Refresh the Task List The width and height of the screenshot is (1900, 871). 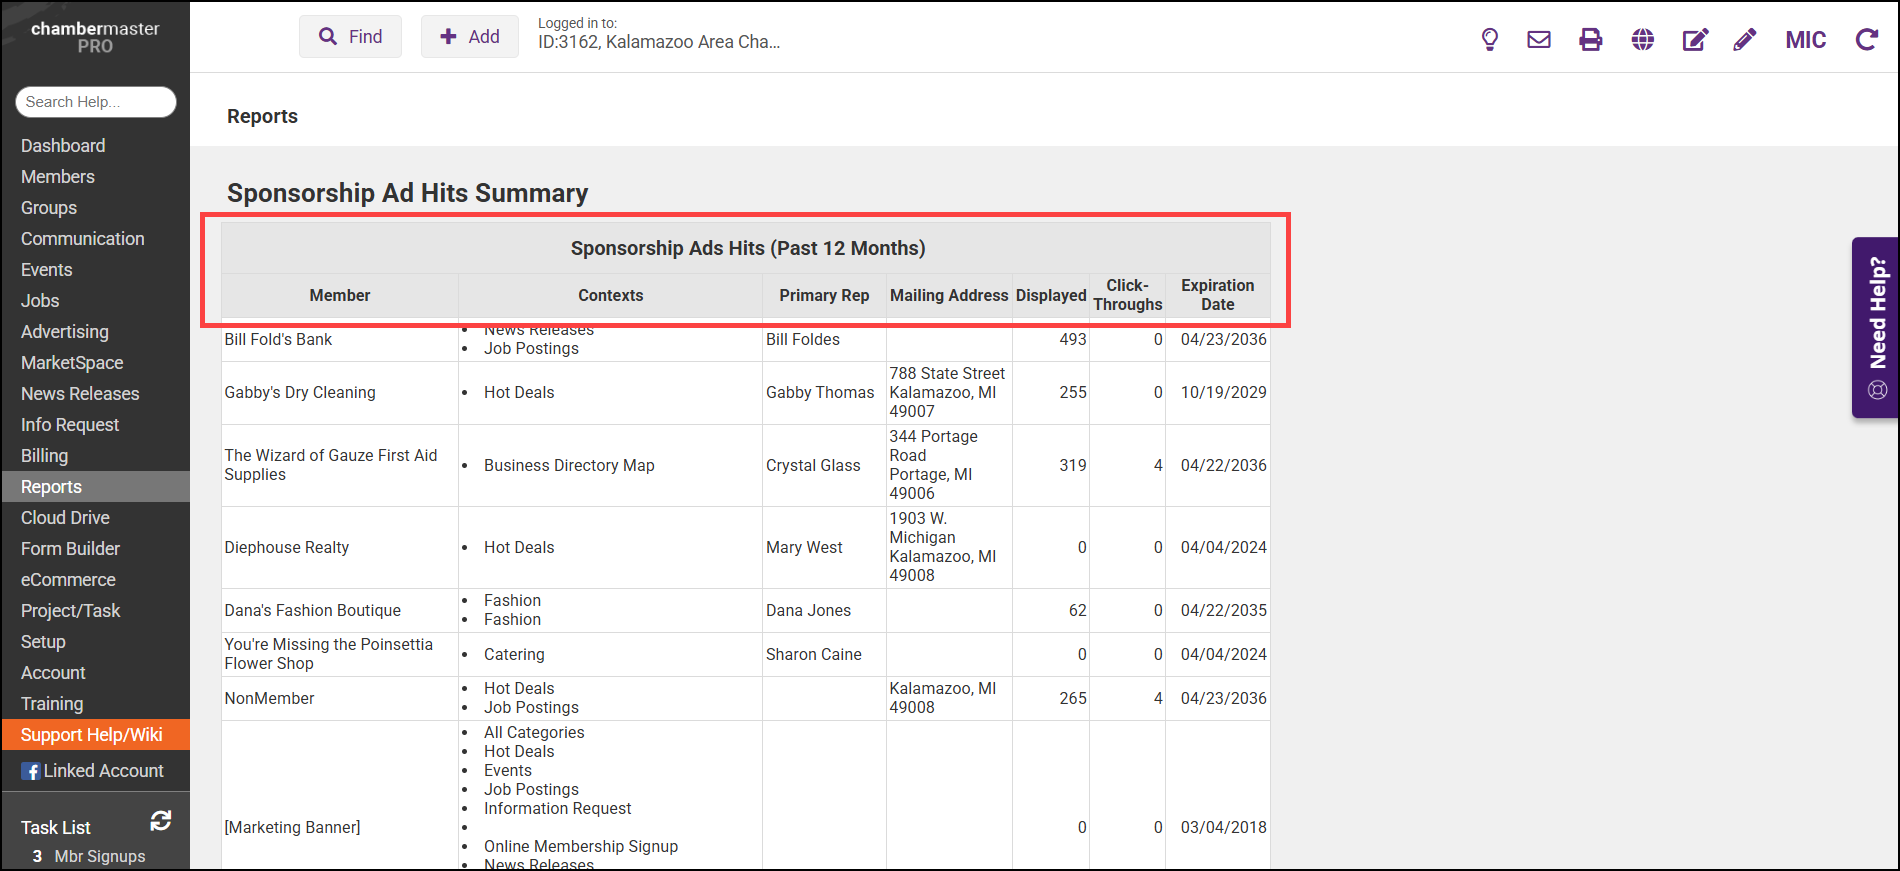pyautogui.click(x=160, y=821)
